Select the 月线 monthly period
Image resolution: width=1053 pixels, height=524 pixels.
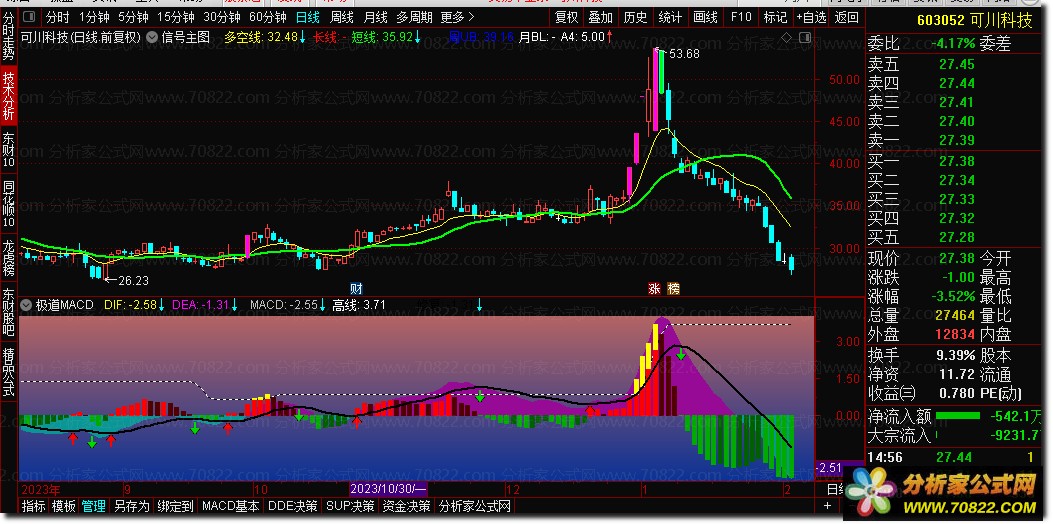coord(375,17)
